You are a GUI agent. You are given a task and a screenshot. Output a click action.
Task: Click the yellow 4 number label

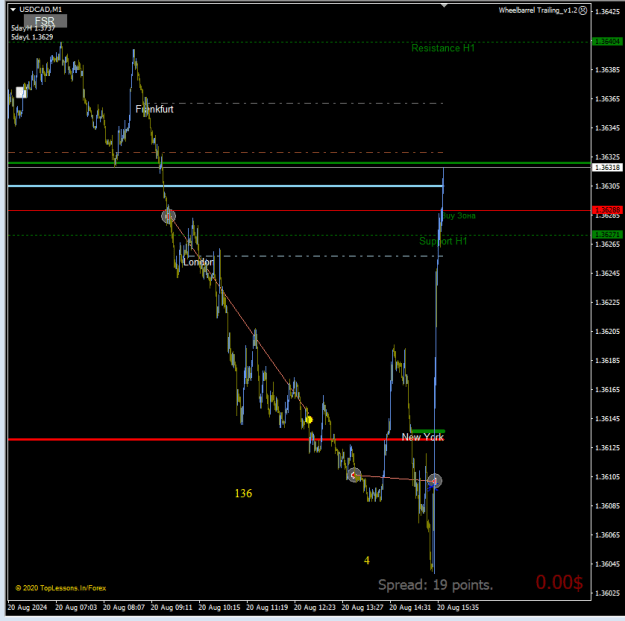pyautogui.click(x=367, y=560)
